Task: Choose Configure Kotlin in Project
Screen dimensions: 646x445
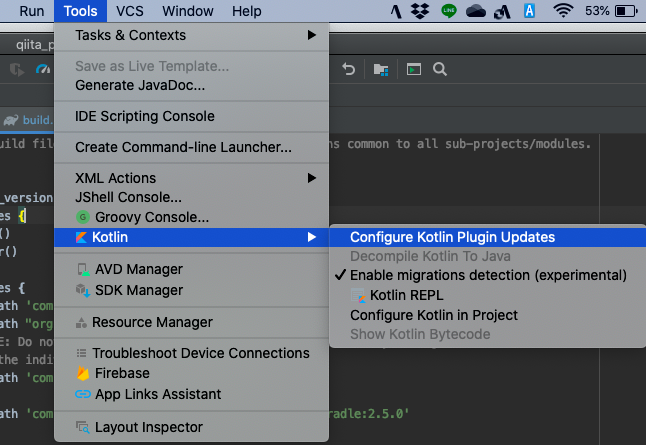Action: [488, 315]
